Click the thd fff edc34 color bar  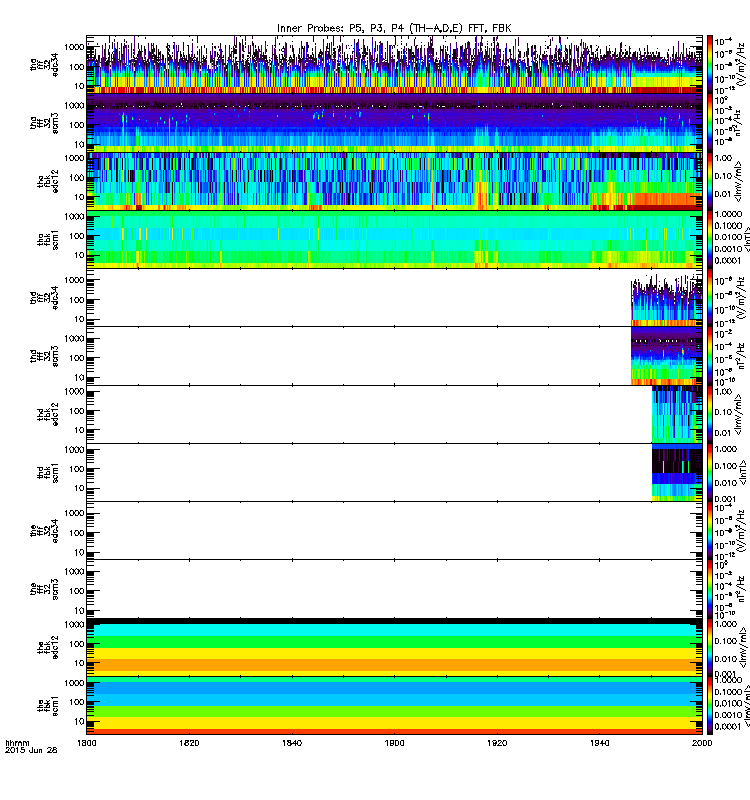pyautogui.click(x=710, y=298)
